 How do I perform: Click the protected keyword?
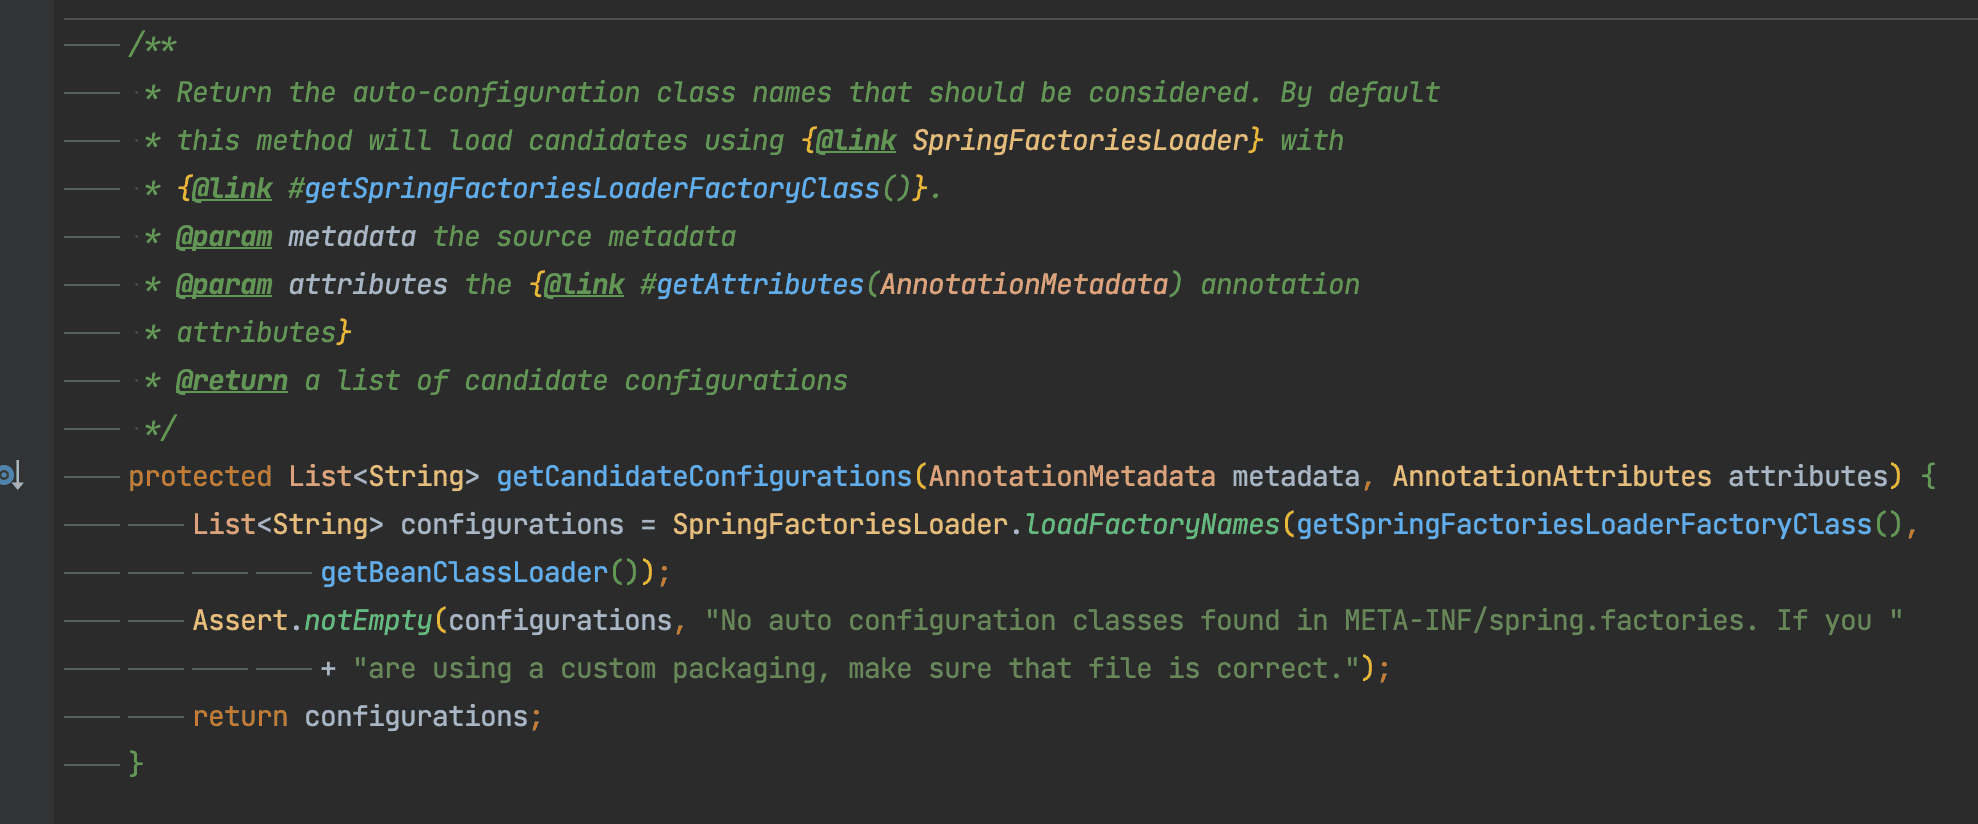199,477
